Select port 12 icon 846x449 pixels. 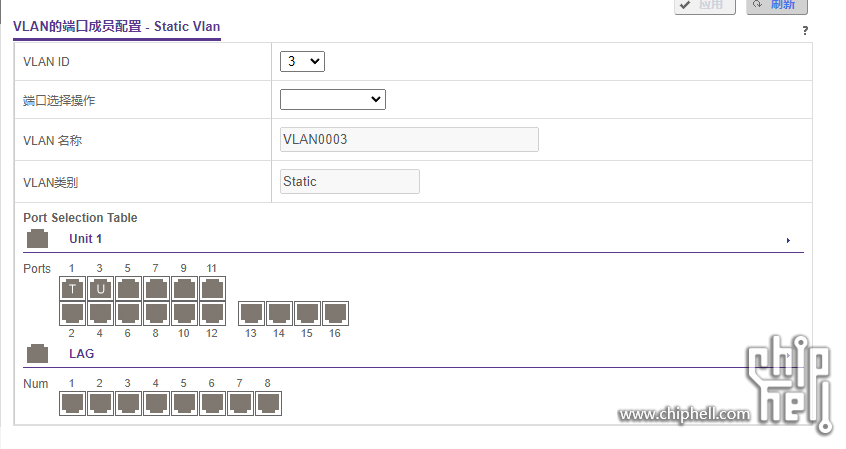point(213,314)
